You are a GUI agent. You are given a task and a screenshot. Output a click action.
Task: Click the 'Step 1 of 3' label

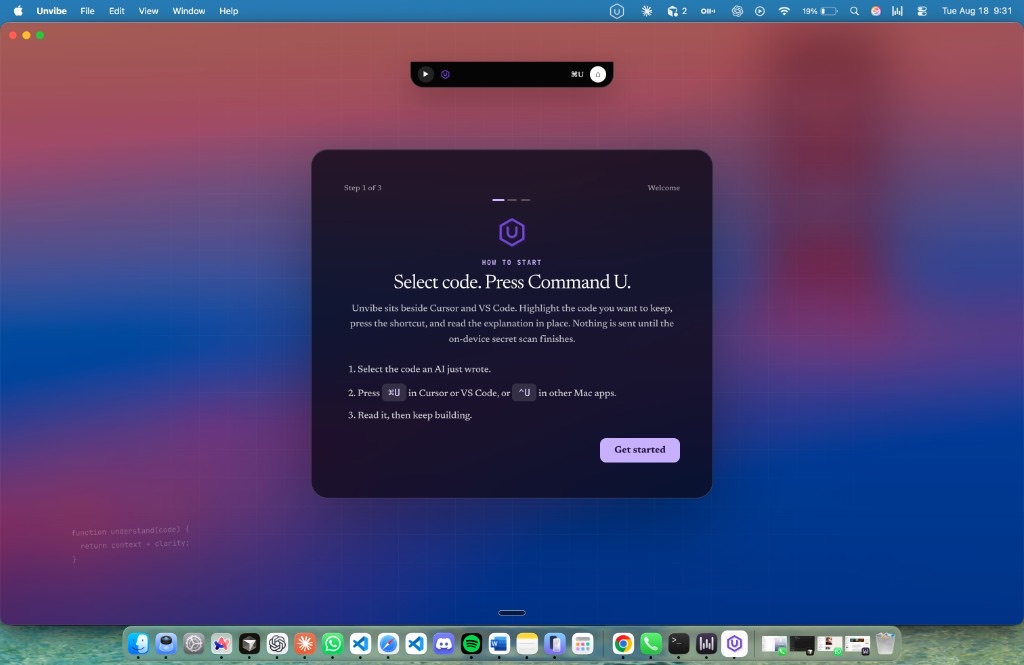(x=362, y=187)
